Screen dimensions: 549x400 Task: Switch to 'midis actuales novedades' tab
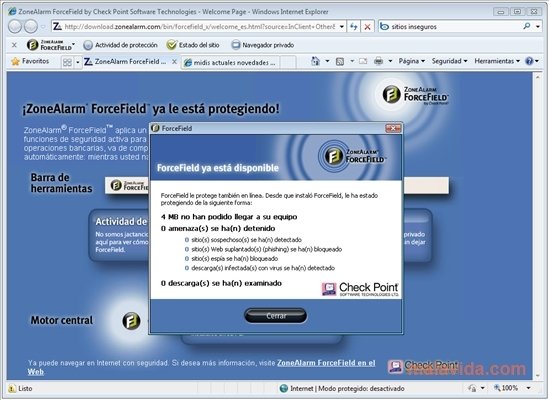pos(230,62)
